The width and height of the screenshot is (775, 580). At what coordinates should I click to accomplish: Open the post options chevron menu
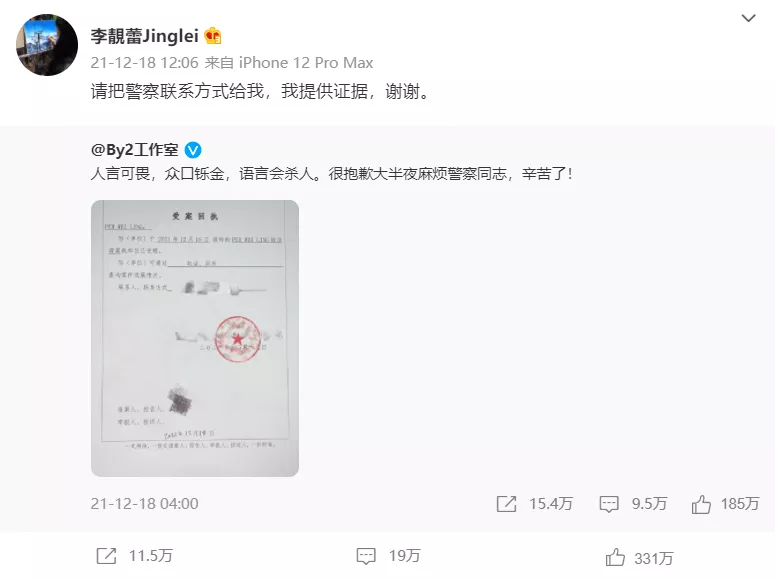click(748, 19)
